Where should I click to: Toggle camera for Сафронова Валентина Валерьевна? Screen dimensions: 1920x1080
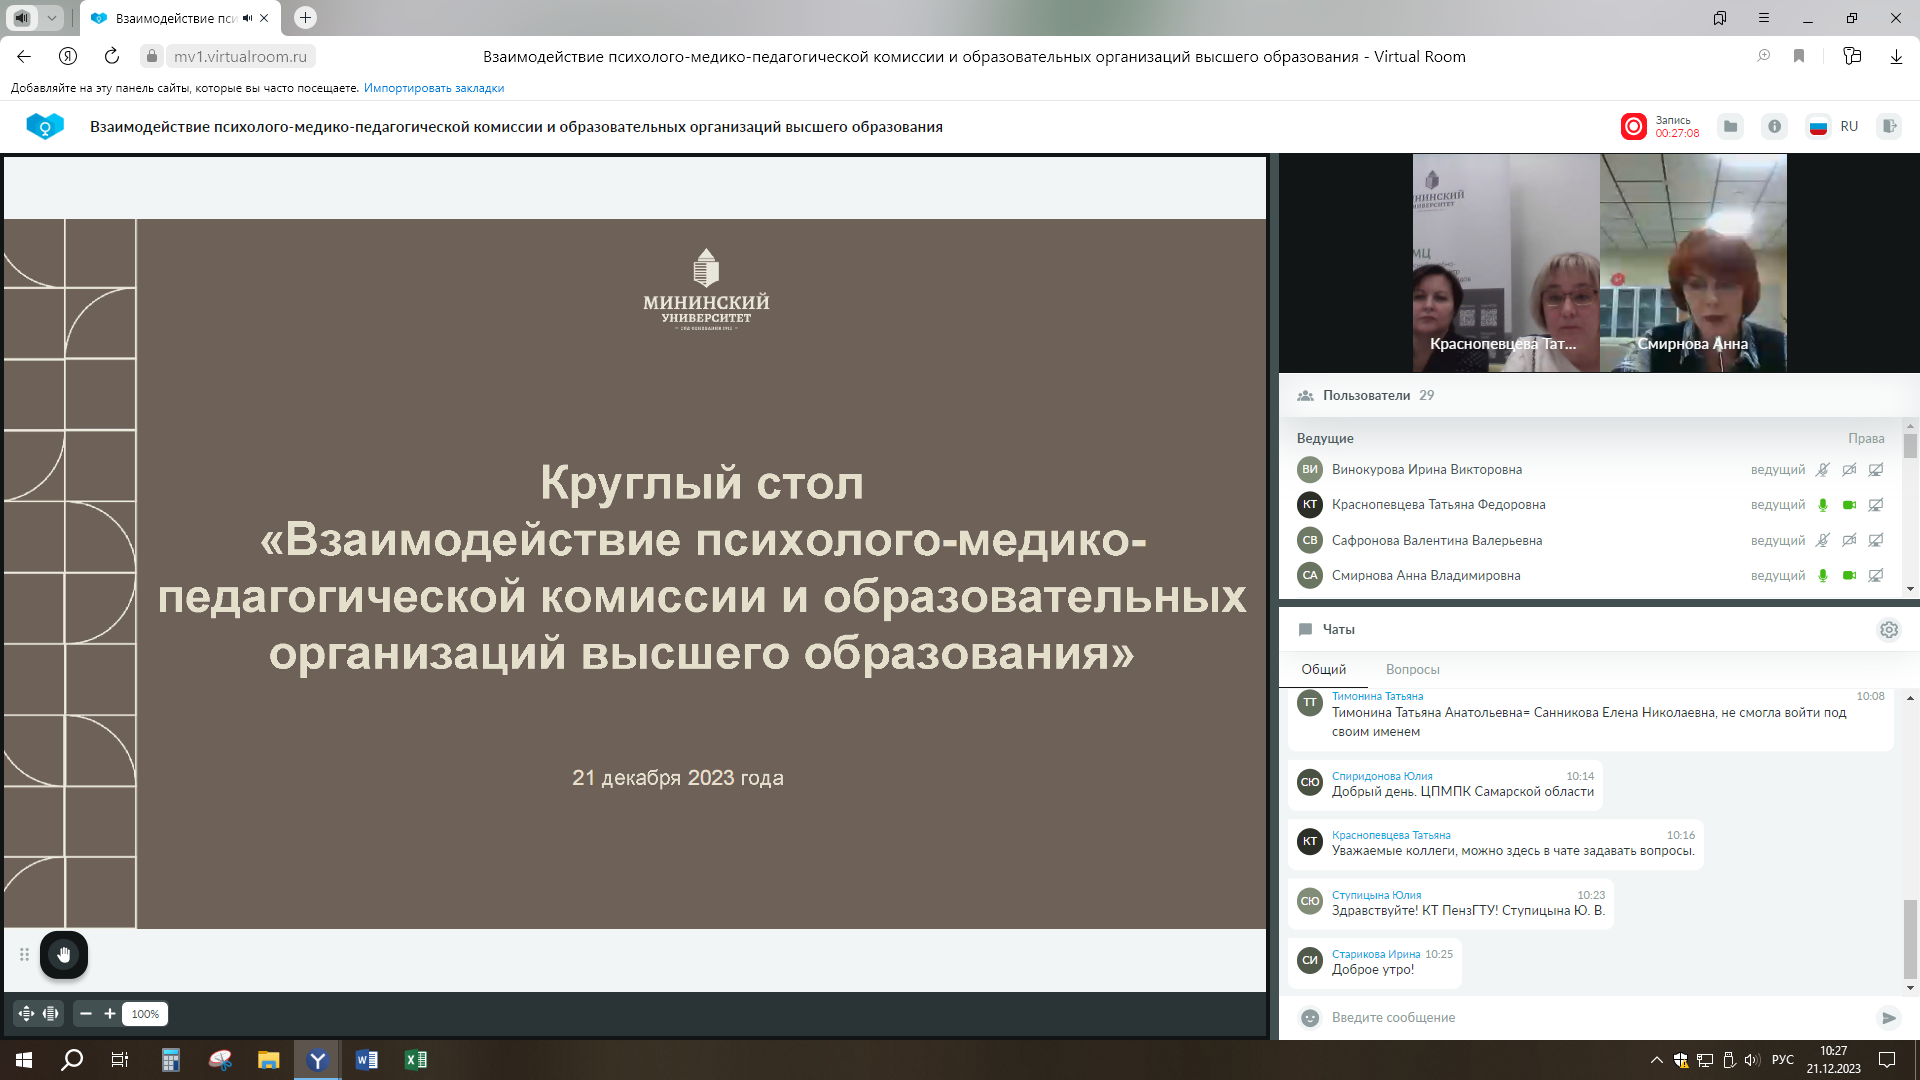1849,541
